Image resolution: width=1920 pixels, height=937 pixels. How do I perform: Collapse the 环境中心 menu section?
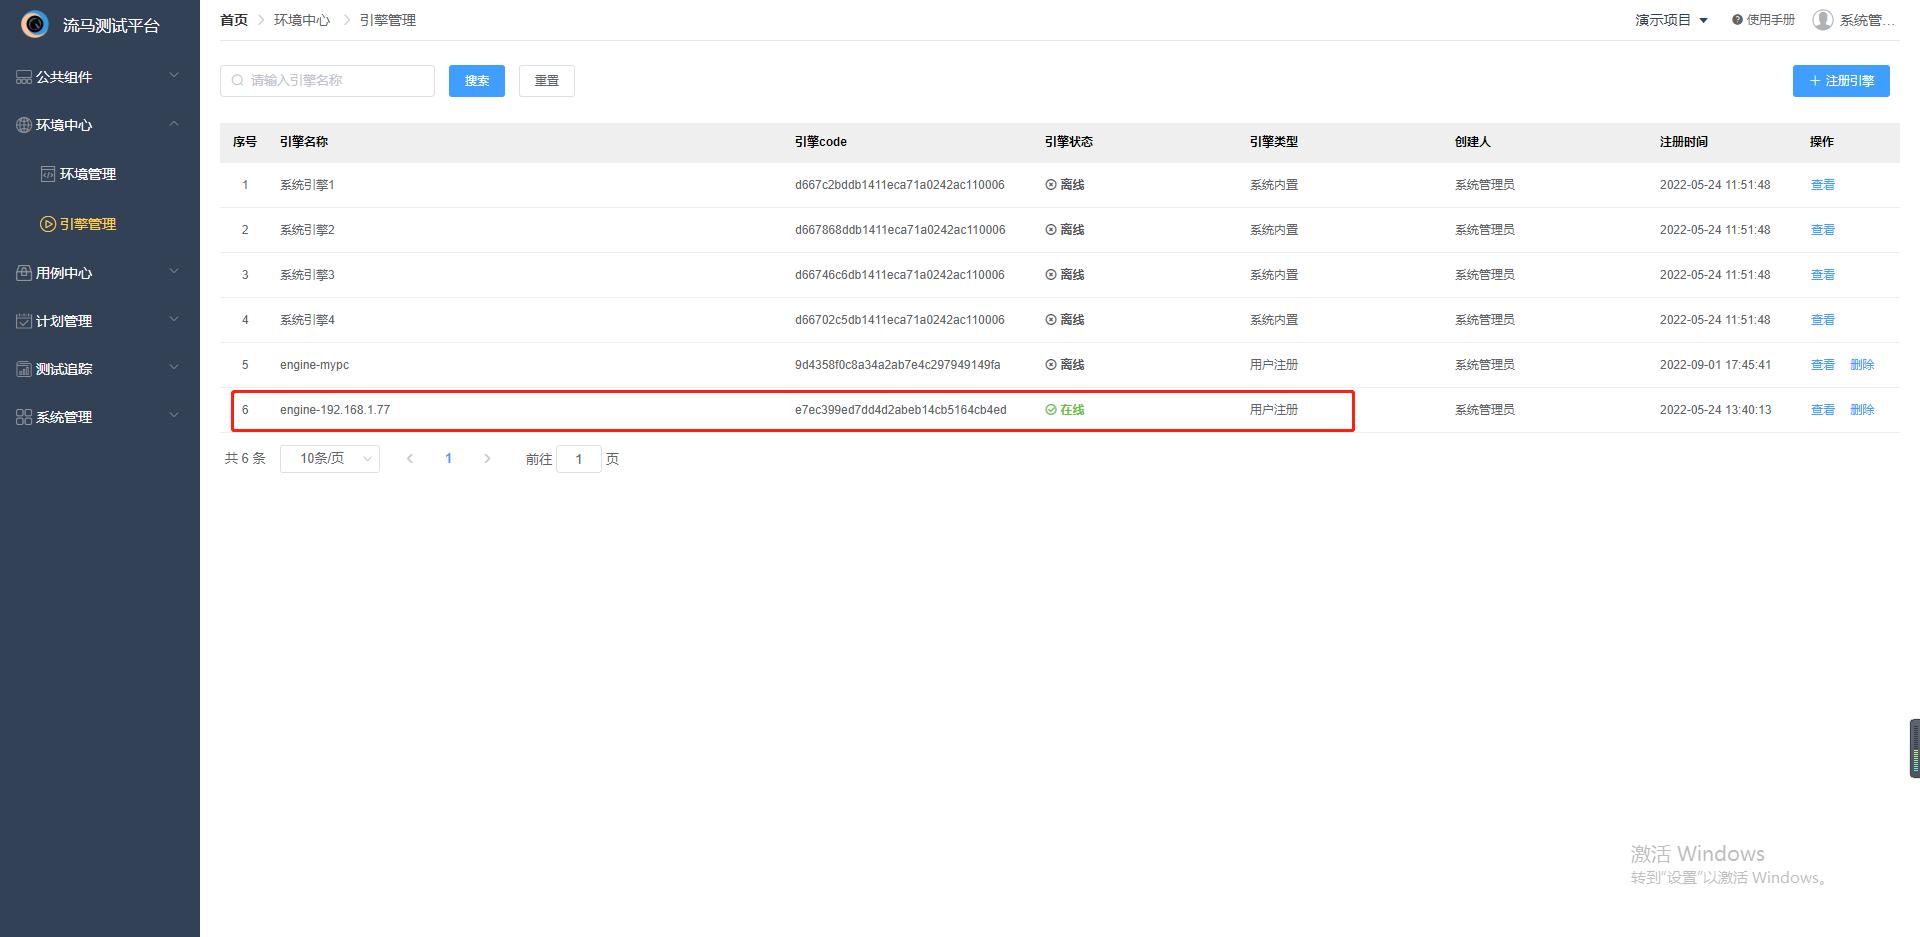[x=174, y=124]
